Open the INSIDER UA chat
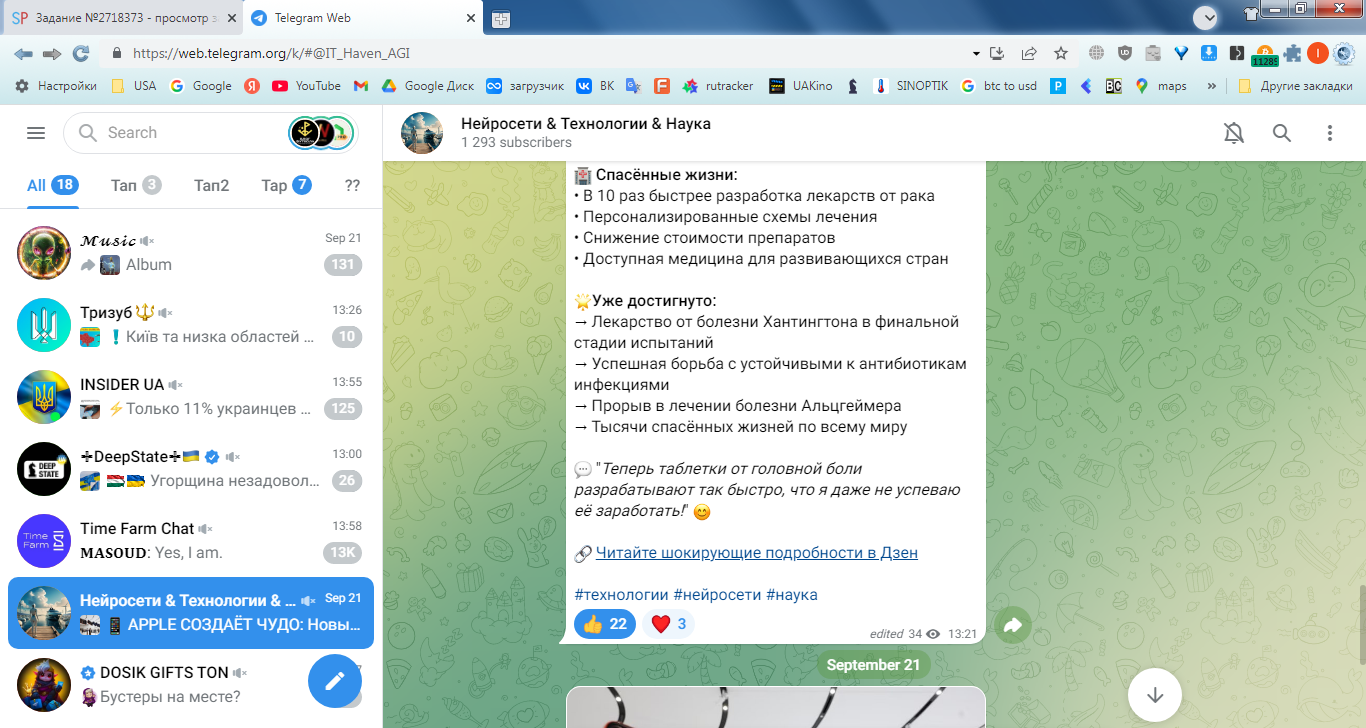 (191, 397)
